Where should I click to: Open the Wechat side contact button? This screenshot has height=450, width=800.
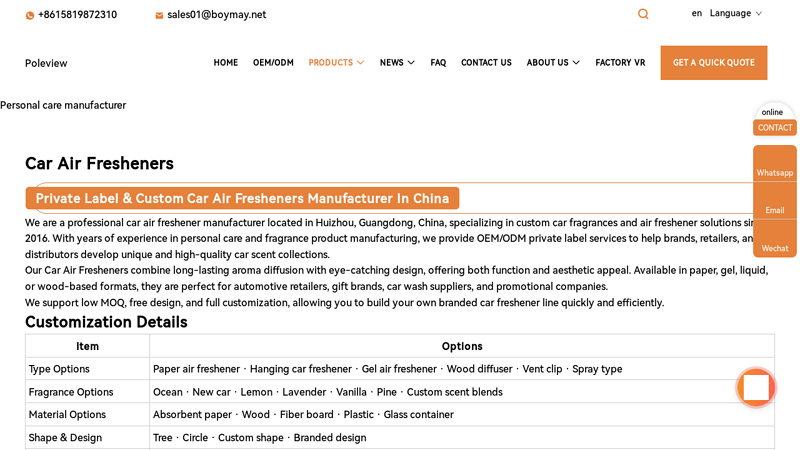(x=774, y=239)
